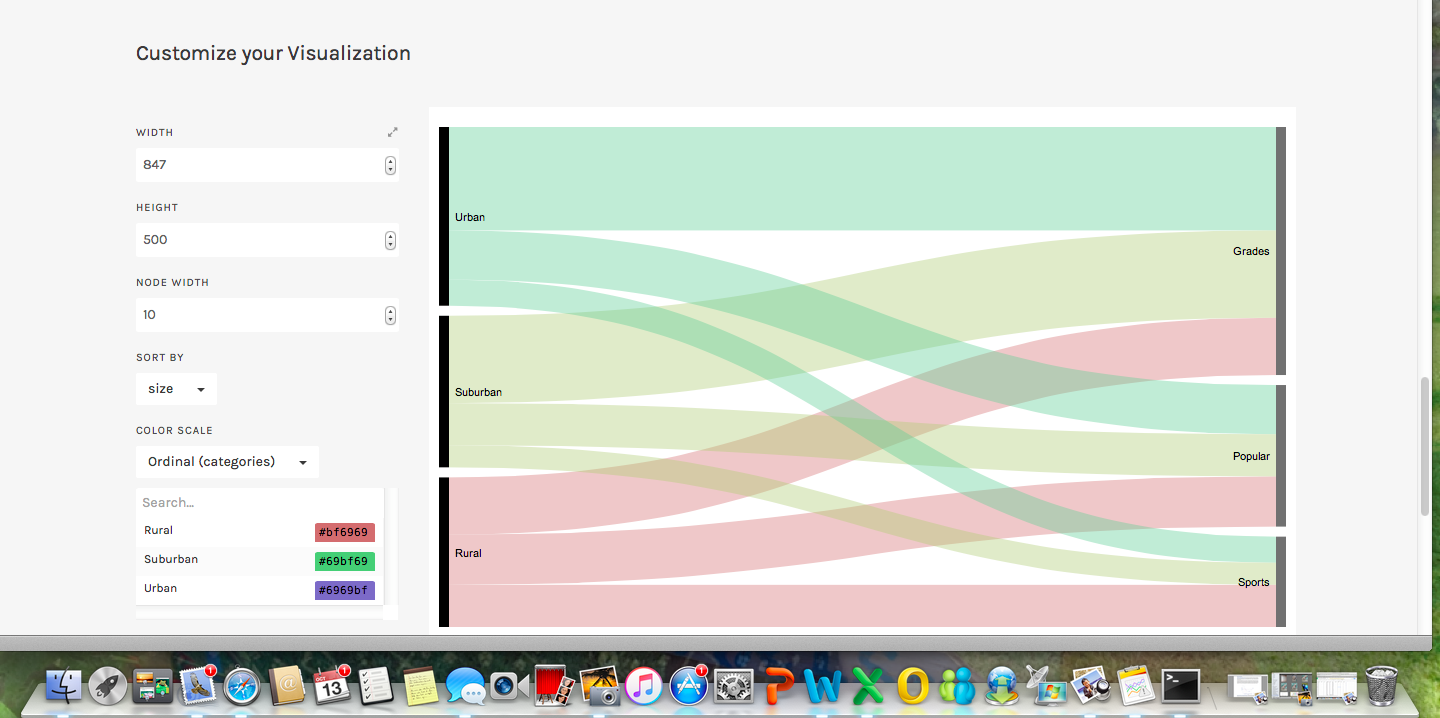Open Microsoft Excel from the dock

(x=868, y=686)
